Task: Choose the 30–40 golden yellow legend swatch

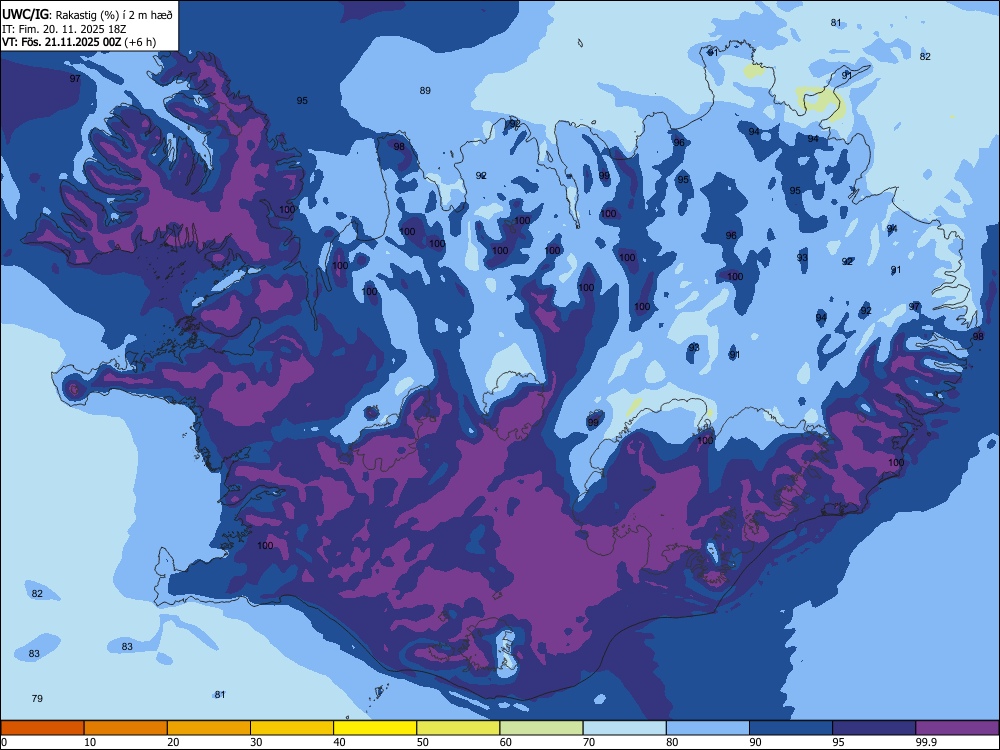Action: 292,728
